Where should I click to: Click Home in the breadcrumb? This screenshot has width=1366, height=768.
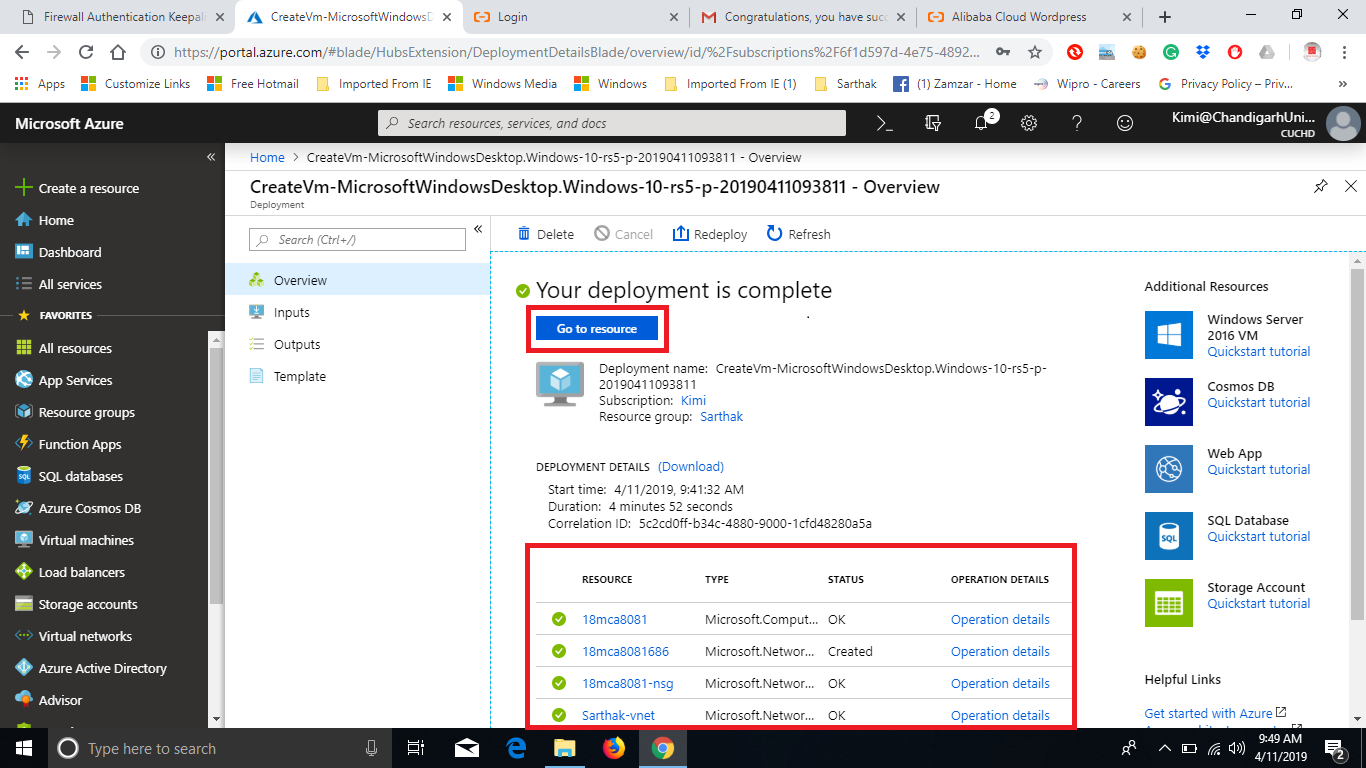coord(267,157)
